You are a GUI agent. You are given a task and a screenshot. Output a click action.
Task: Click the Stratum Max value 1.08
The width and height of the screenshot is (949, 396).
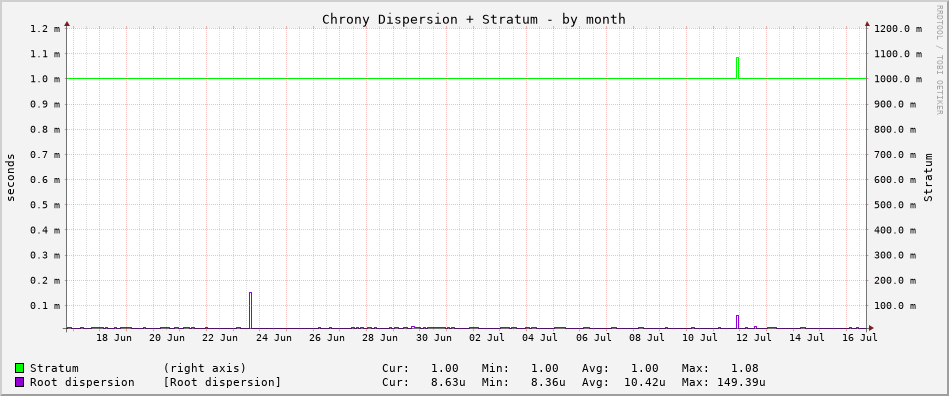[744, 368]
